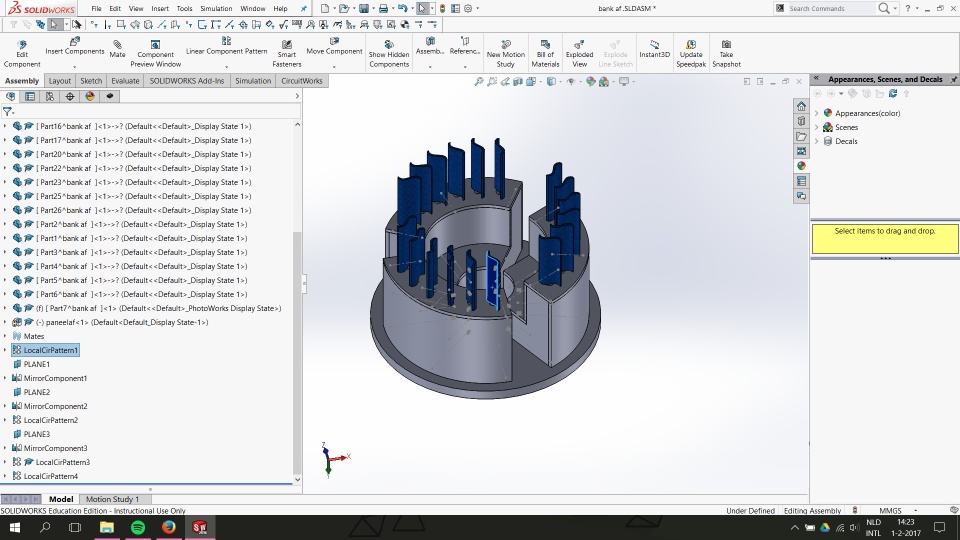Open Firefox from the taskbar
960x540 pixels.
168,527
